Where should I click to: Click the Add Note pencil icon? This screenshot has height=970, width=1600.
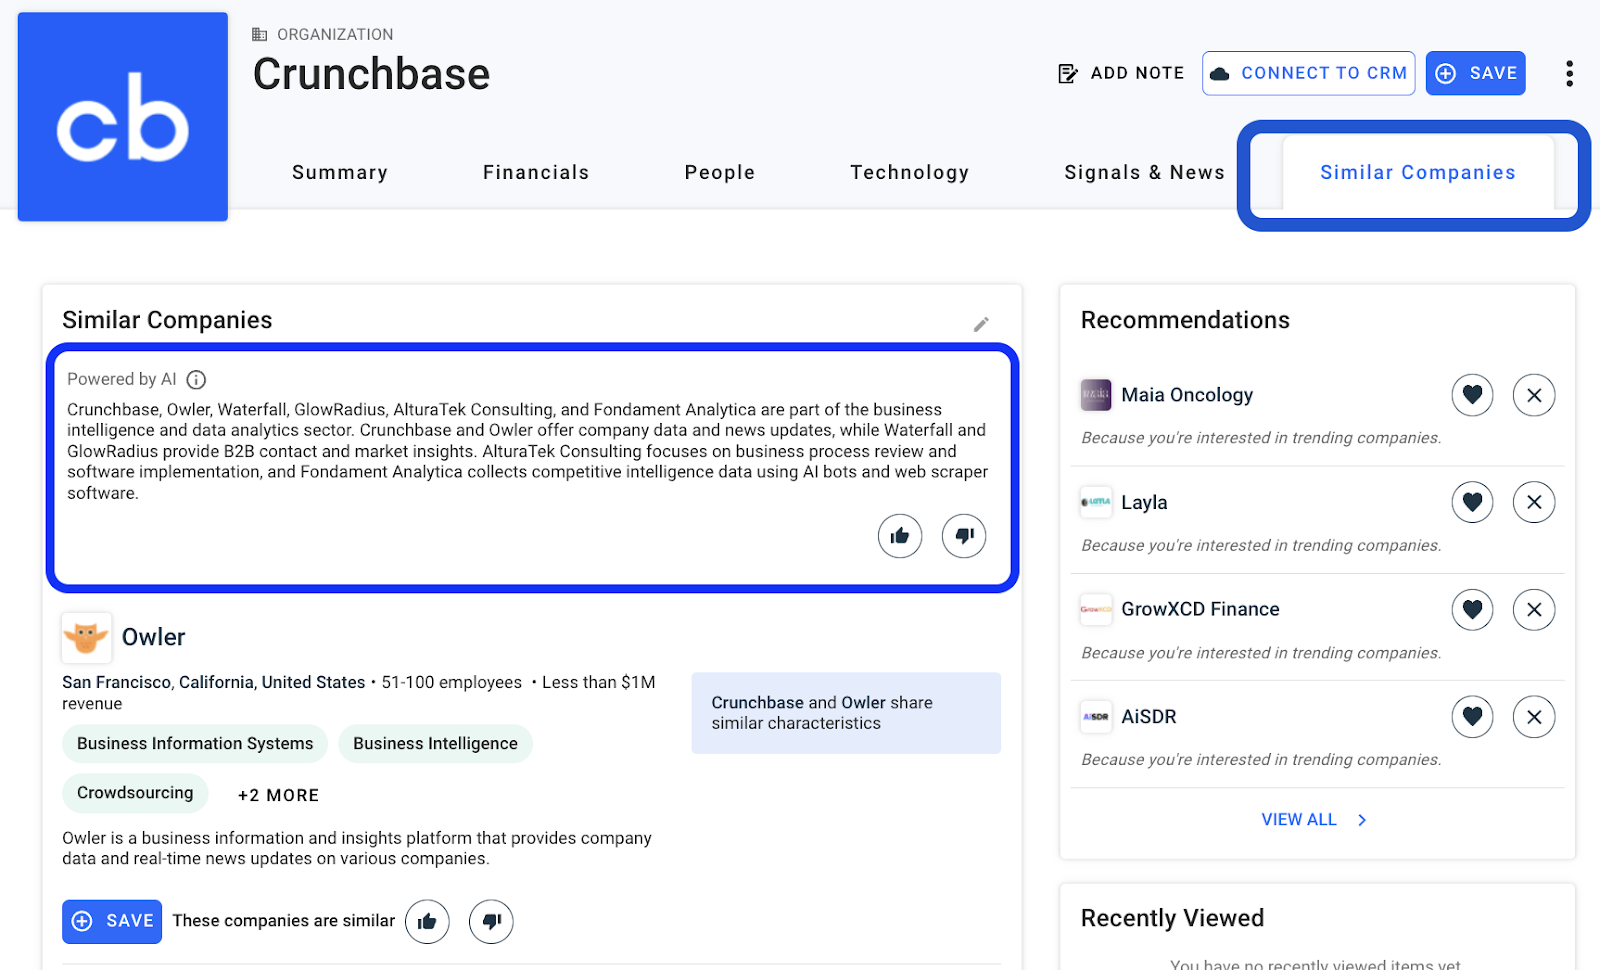(x=1066, y=72)
